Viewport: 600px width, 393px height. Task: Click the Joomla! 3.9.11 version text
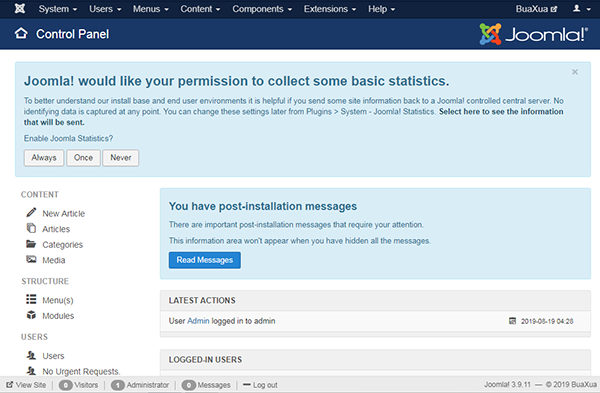pos(507,384)
